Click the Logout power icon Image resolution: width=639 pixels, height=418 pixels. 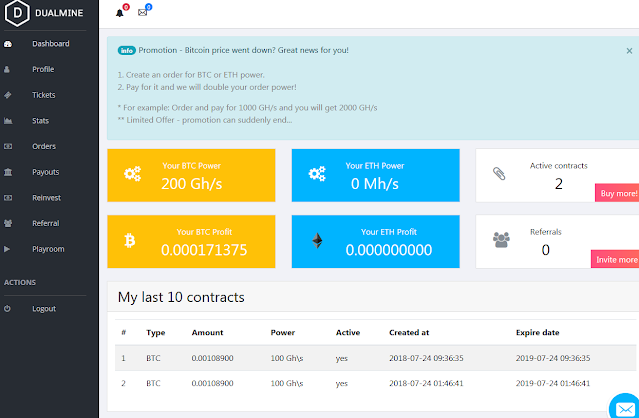point(7,308)
